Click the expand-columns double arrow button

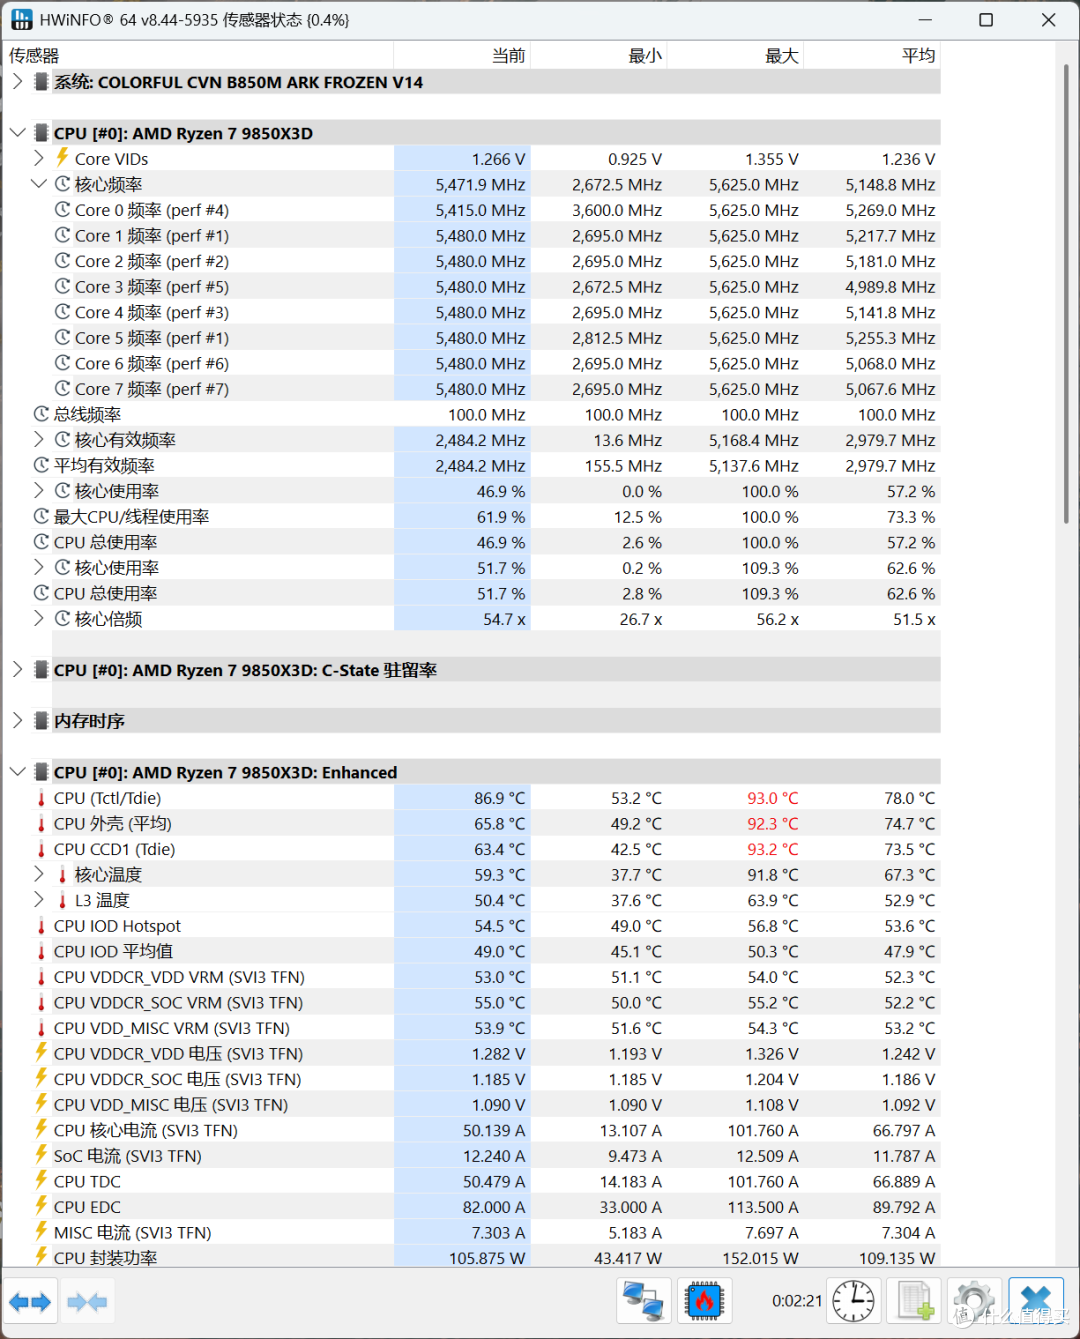pos(30,1302)
